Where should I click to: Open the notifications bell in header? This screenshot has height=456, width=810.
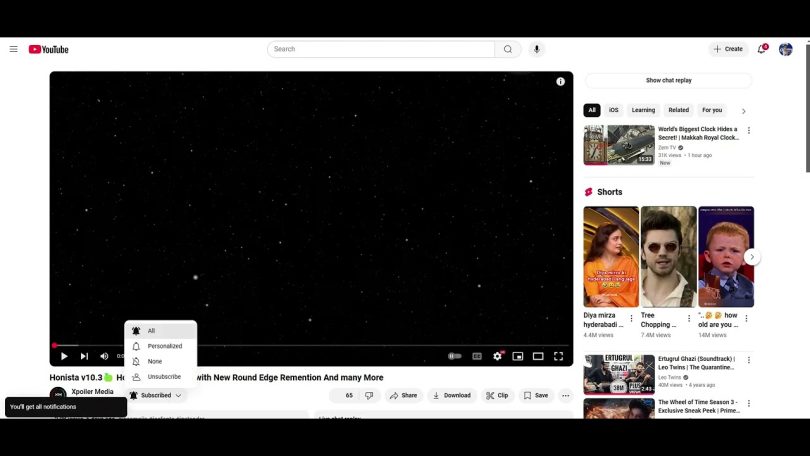(x=761, y=49)
